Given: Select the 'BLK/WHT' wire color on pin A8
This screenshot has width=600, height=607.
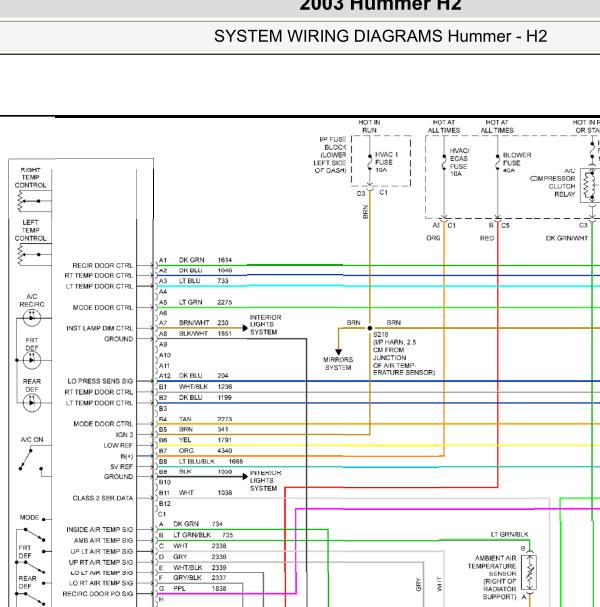Looking at the screenshot, I should [x=193, y=333].
